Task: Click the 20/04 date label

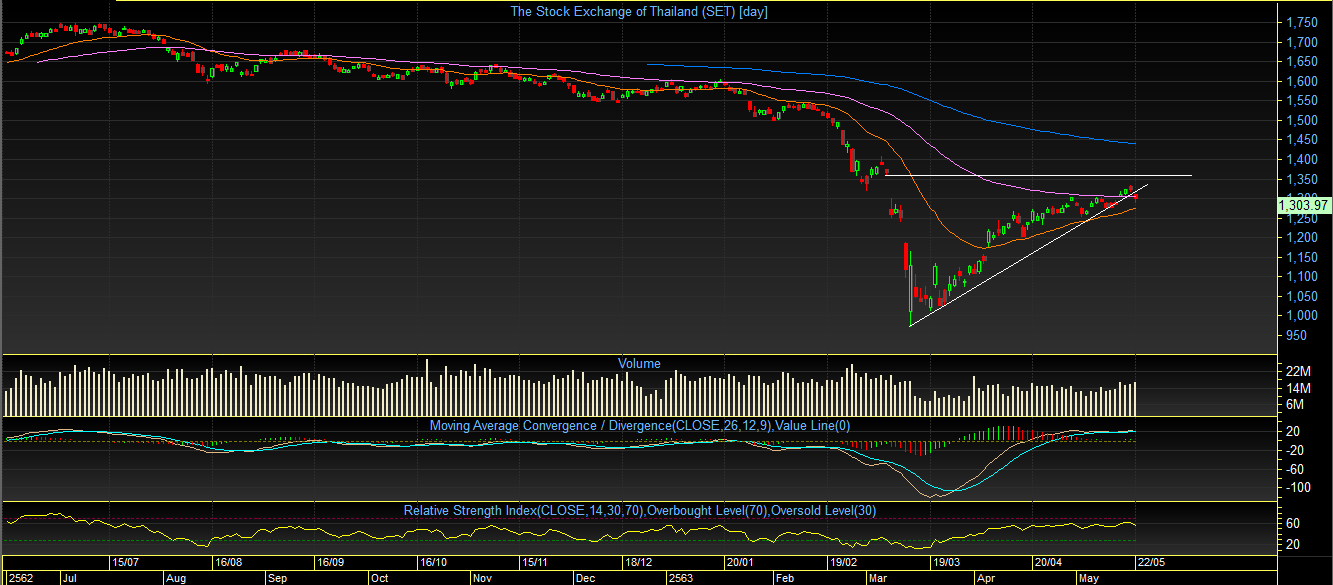Action: (1048, 562)
